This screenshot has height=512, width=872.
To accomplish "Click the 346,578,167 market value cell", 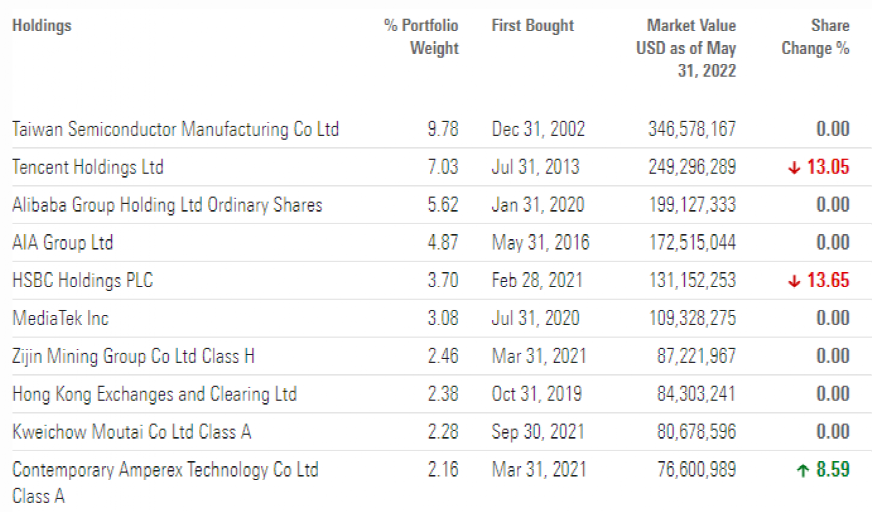I will (x=691, y=129).
